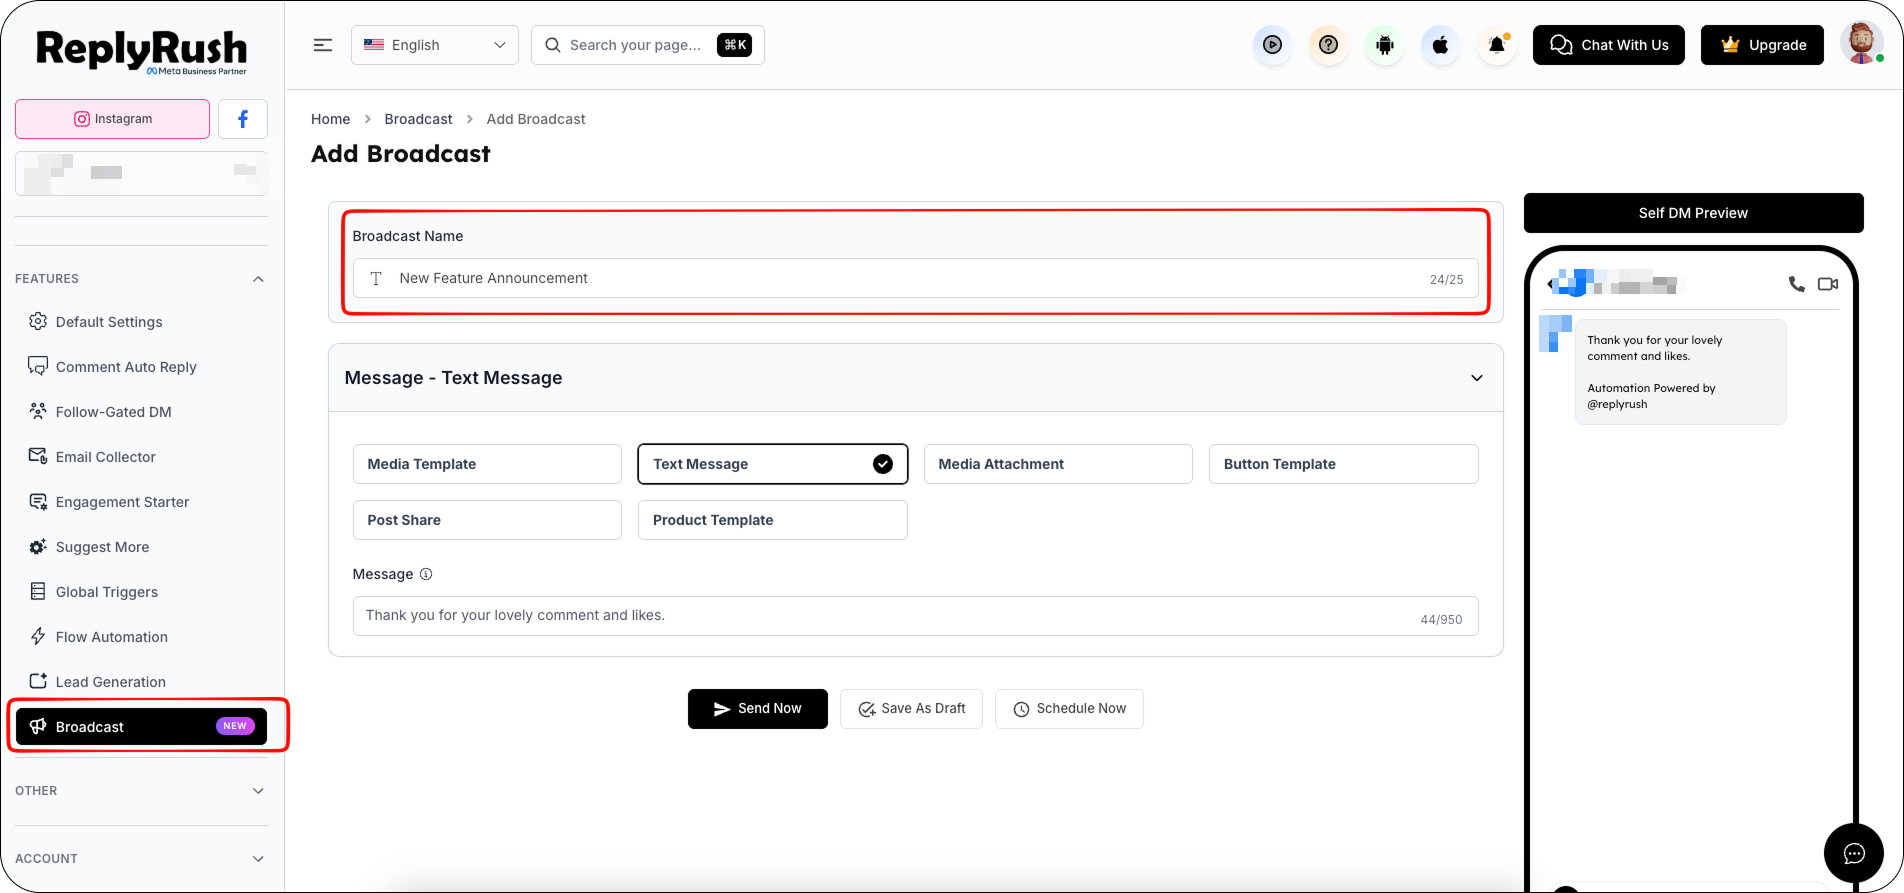This screenshot has width=1904, height=893.
Task: Open the Apple app icon
Action: (x=1441, y=45)
